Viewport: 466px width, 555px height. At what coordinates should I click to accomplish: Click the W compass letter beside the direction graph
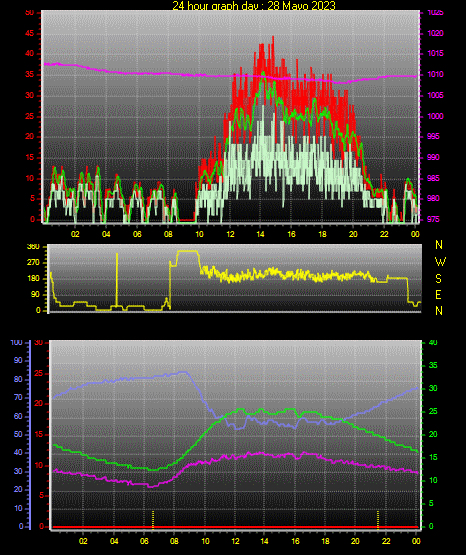(440, 262)
